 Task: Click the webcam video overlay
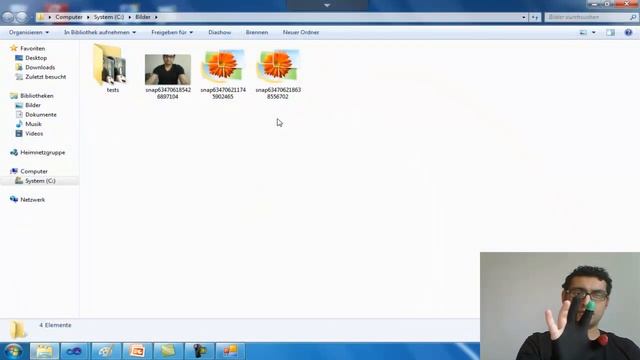coord(560,306)
